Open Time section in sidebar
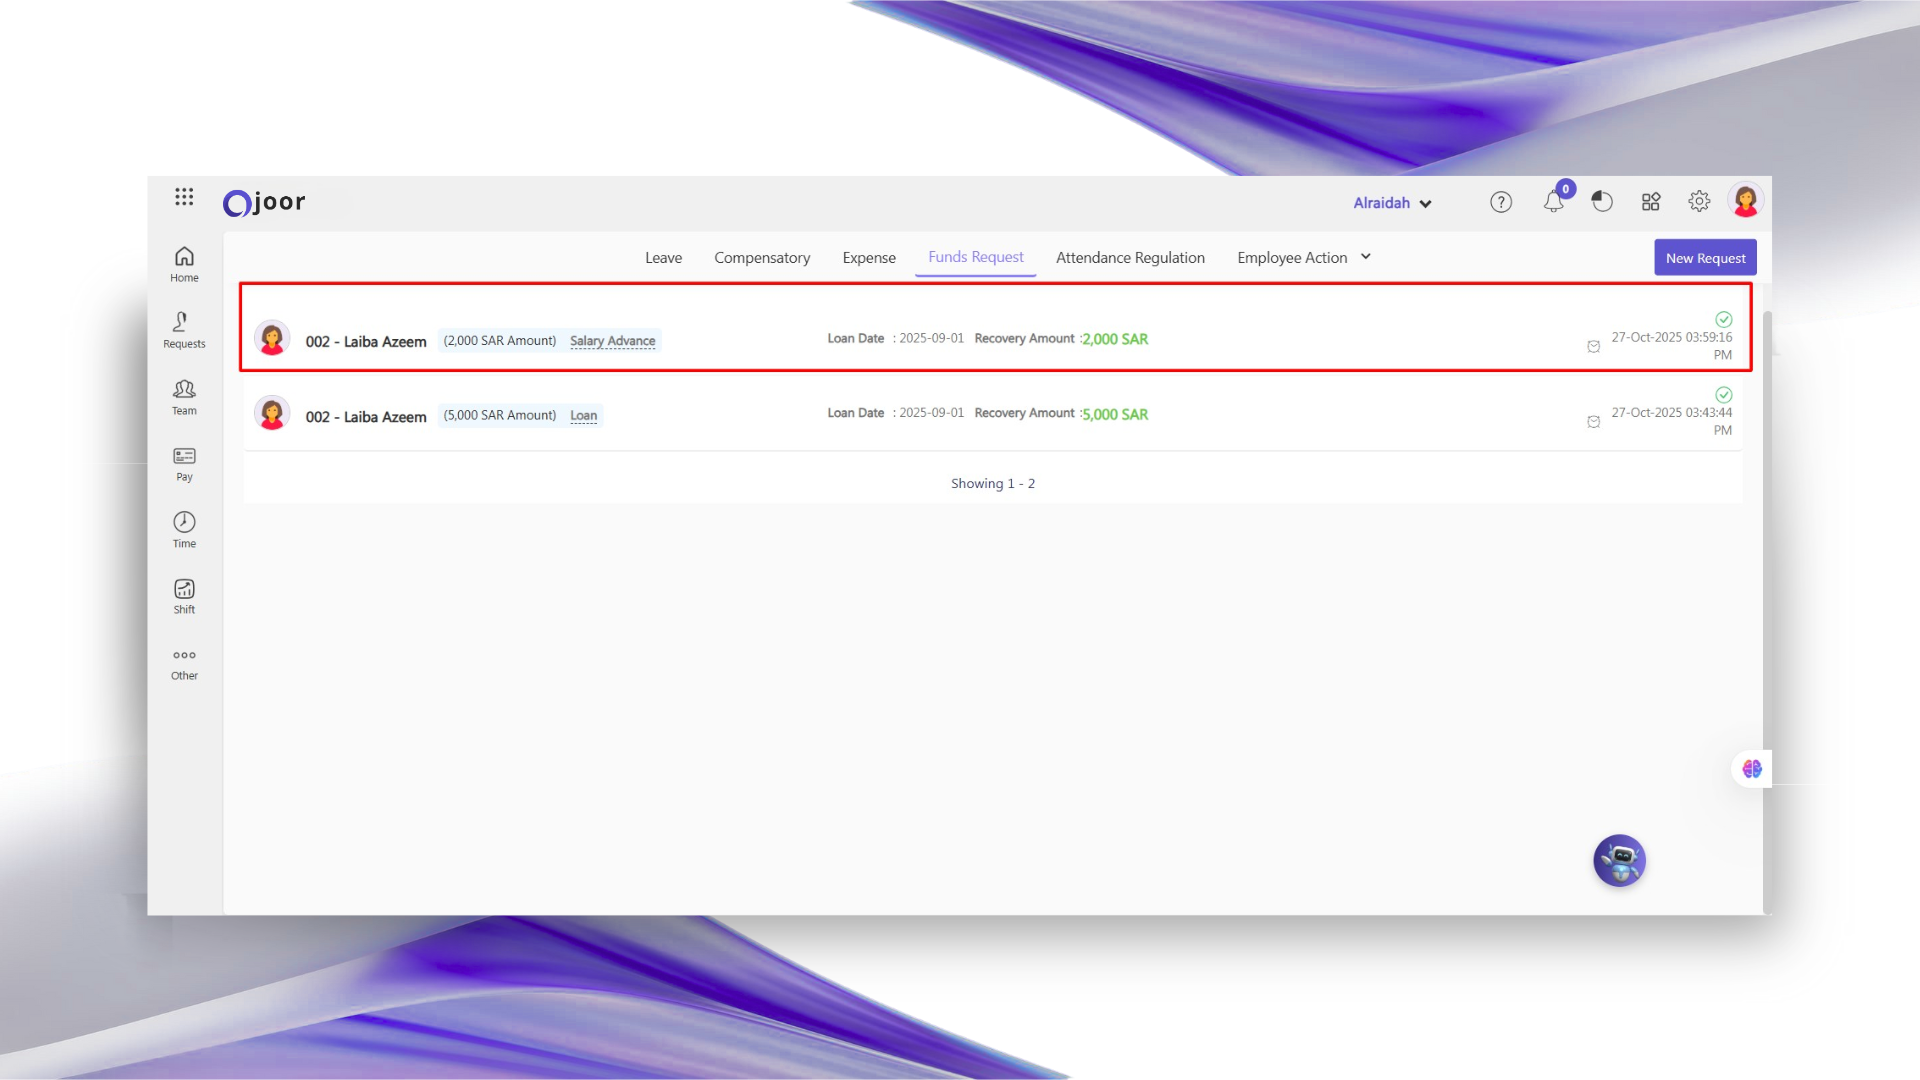1920x1080 pixels. (x=184, y=530)
